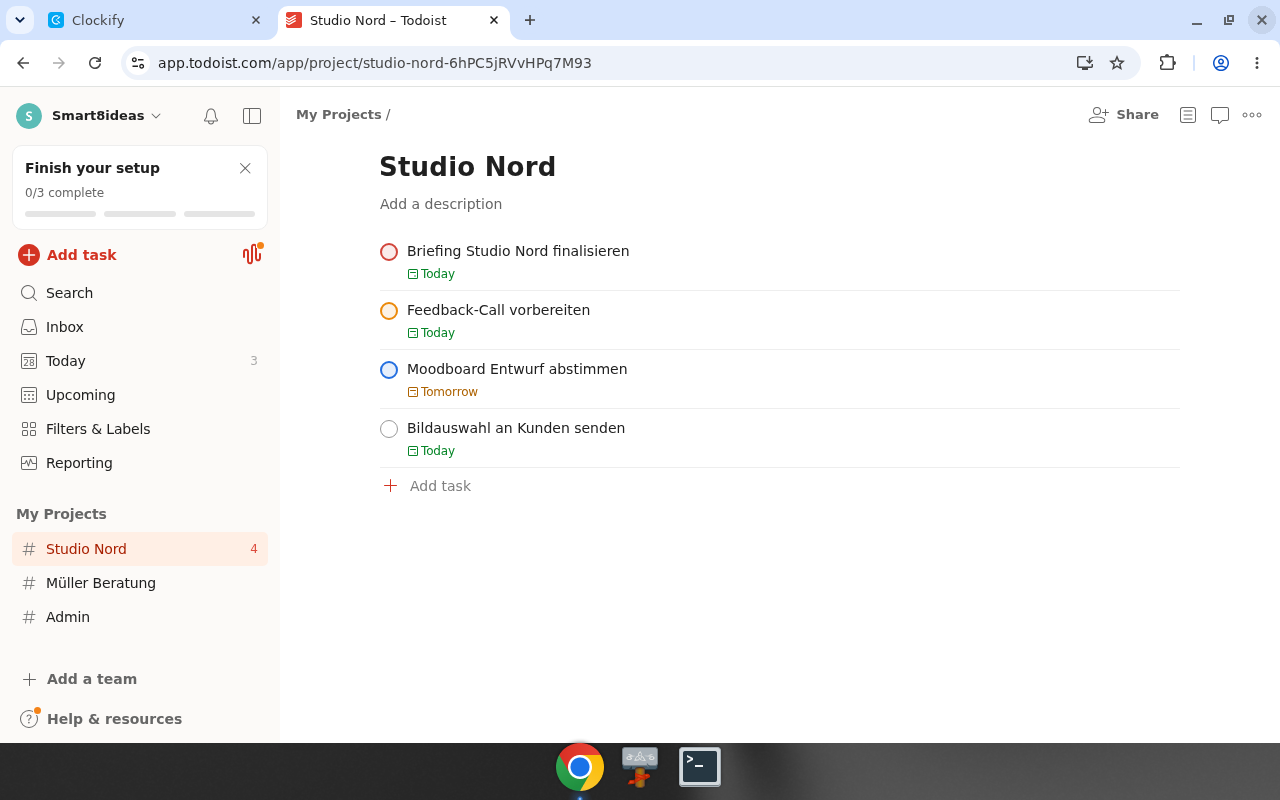Viewport: 1280px width, 800px height.
Task: Go back in browser
Action: tap(23, 63)
